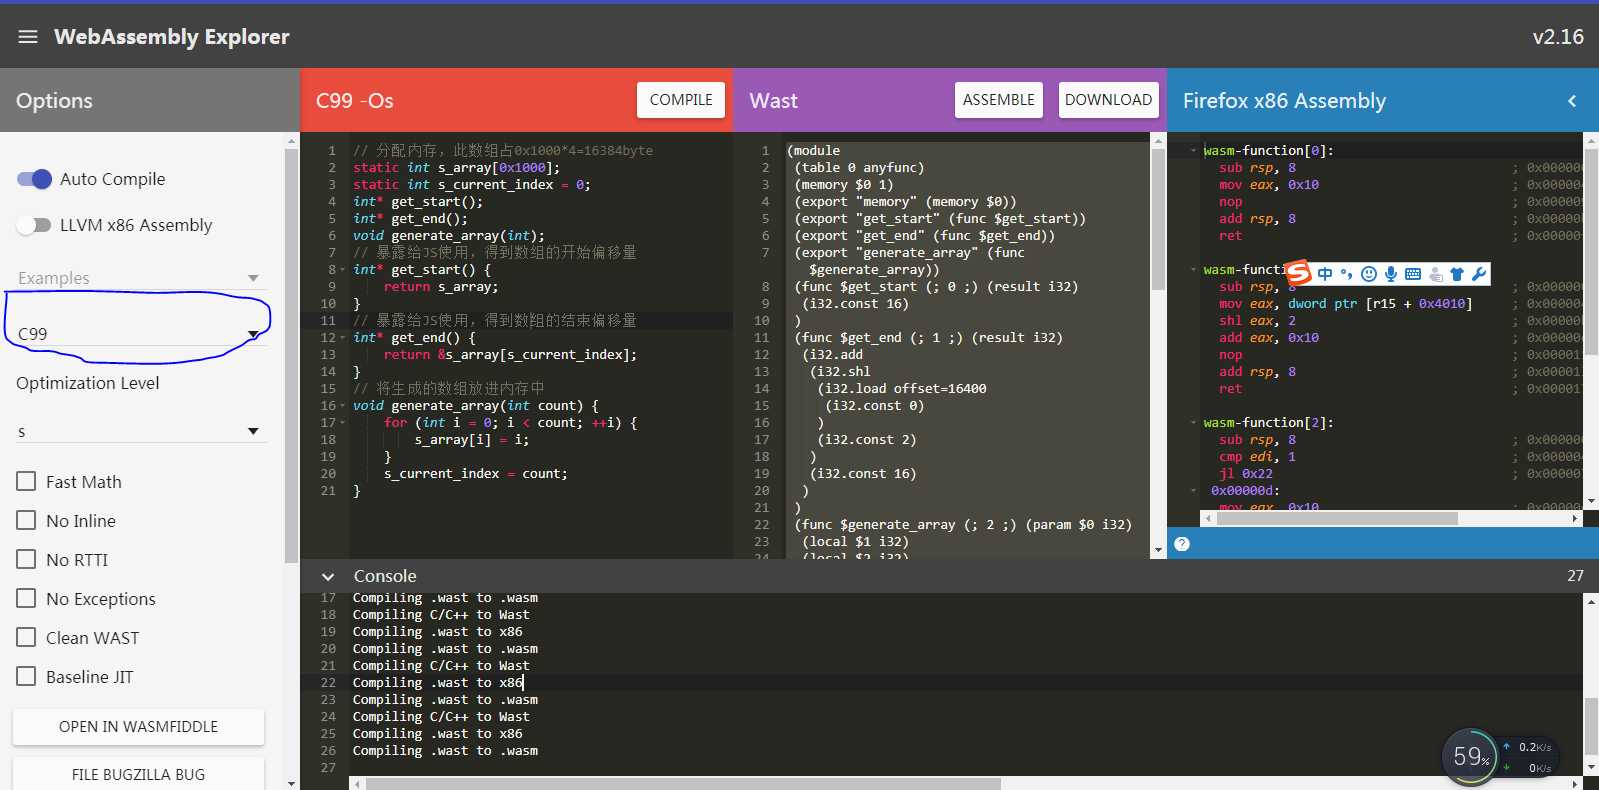
Task: Check the No Inline option
Action: point(27,520)
